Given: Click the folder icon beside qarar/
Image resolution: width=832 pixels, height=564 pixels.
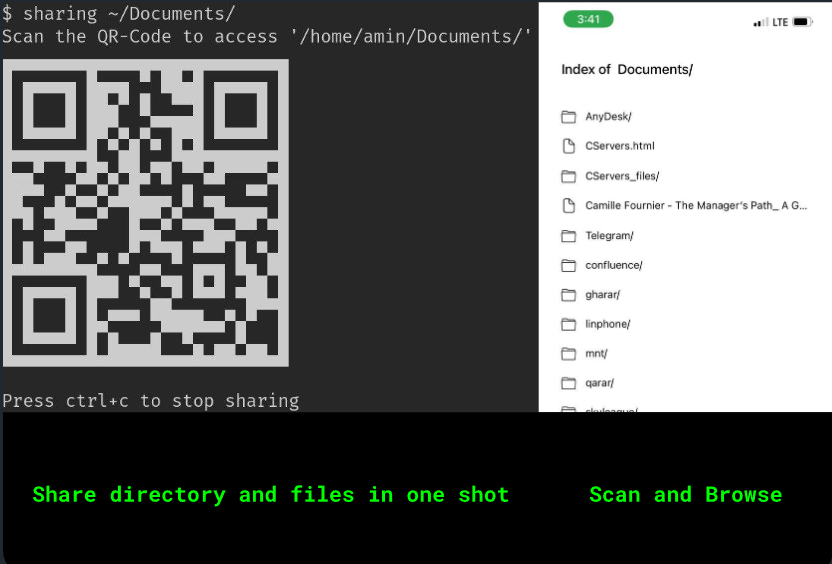Looking at the screenshot, I should click(x=568, y=383).
